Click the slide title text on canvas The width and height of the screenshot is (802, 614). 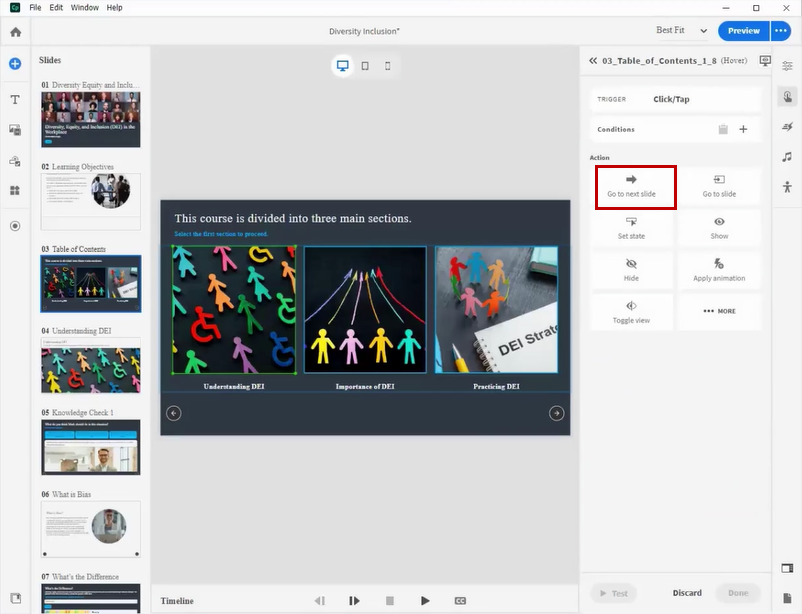(293, 218)
